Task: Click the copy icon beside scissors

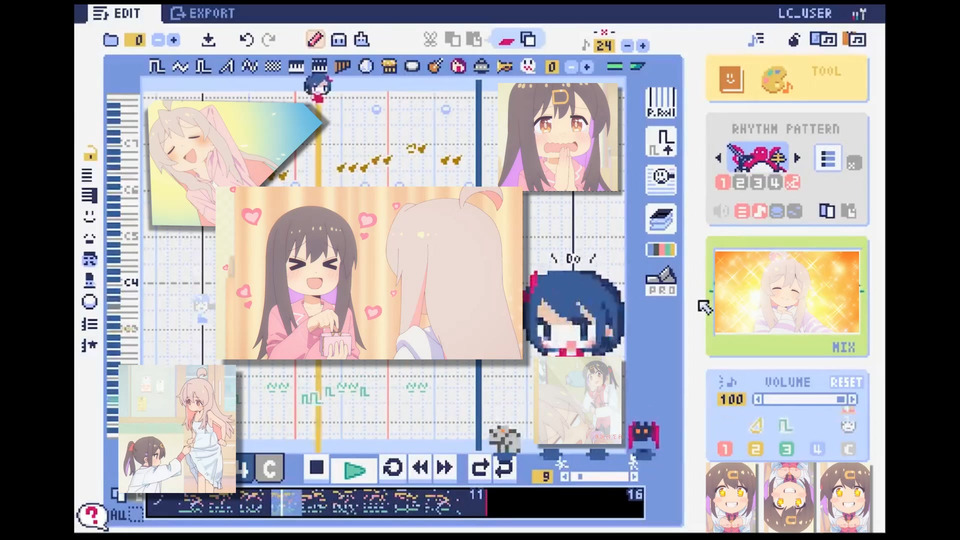Action: [452, 40]
